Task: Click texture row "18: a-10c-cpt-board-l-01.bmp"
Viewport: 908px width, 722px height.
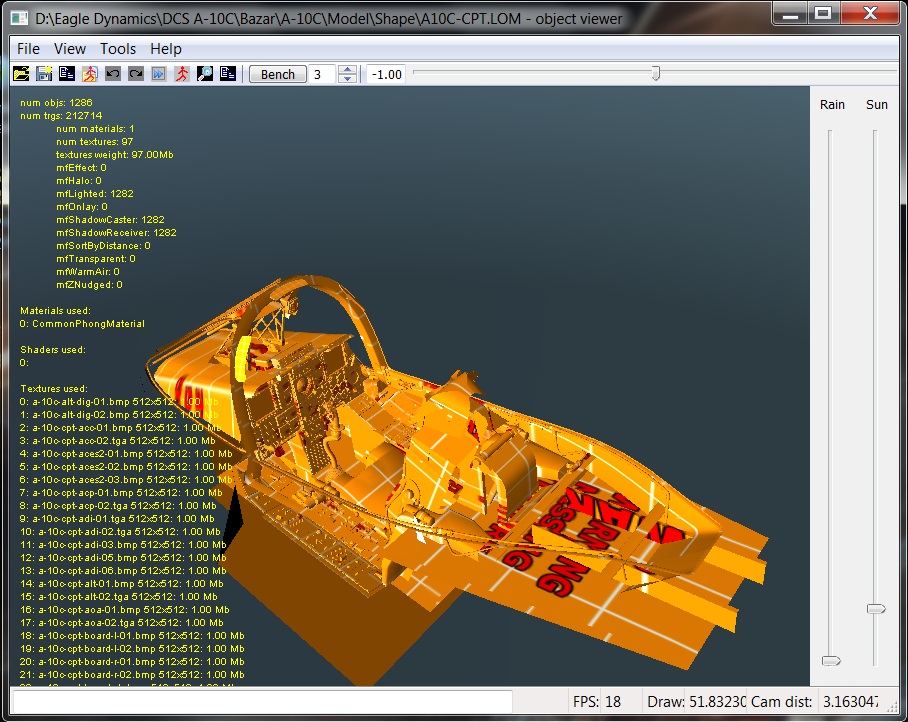Action: click(132, 636)
